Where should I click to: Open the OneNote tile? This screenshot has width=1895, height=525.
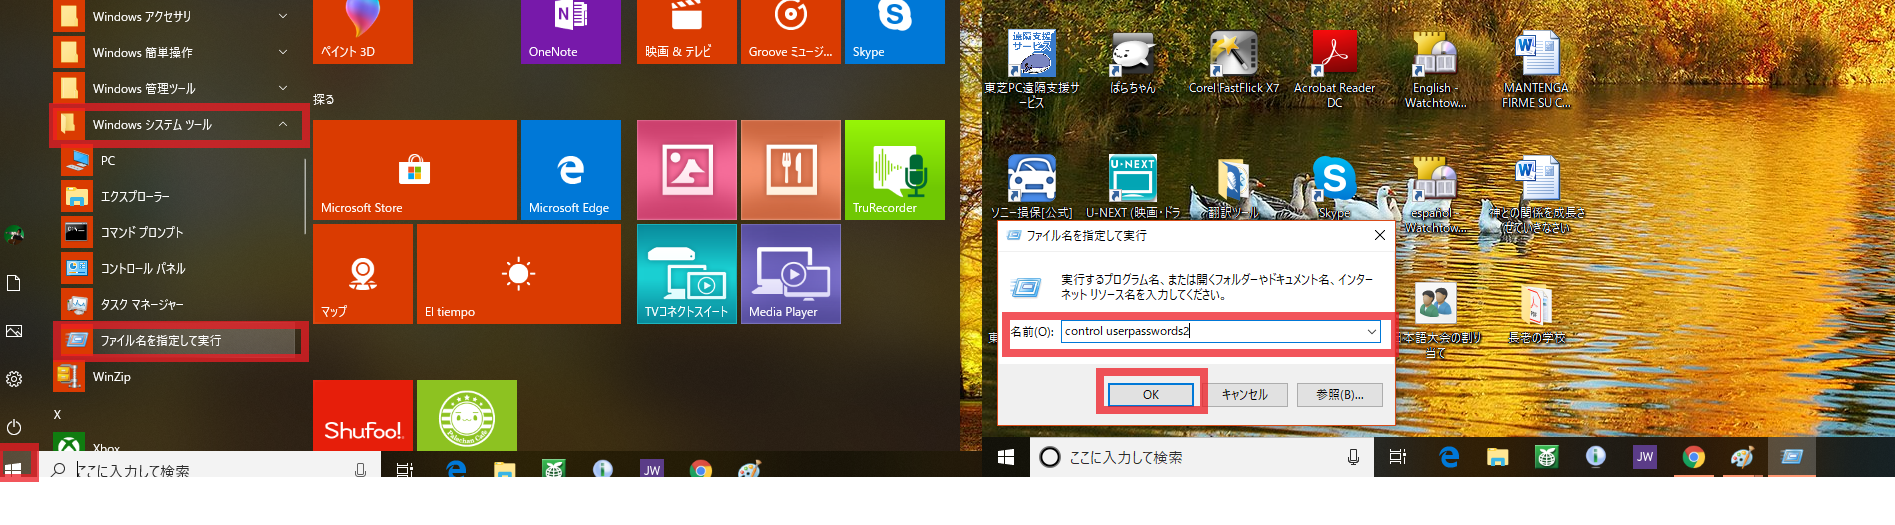[571, 32]
